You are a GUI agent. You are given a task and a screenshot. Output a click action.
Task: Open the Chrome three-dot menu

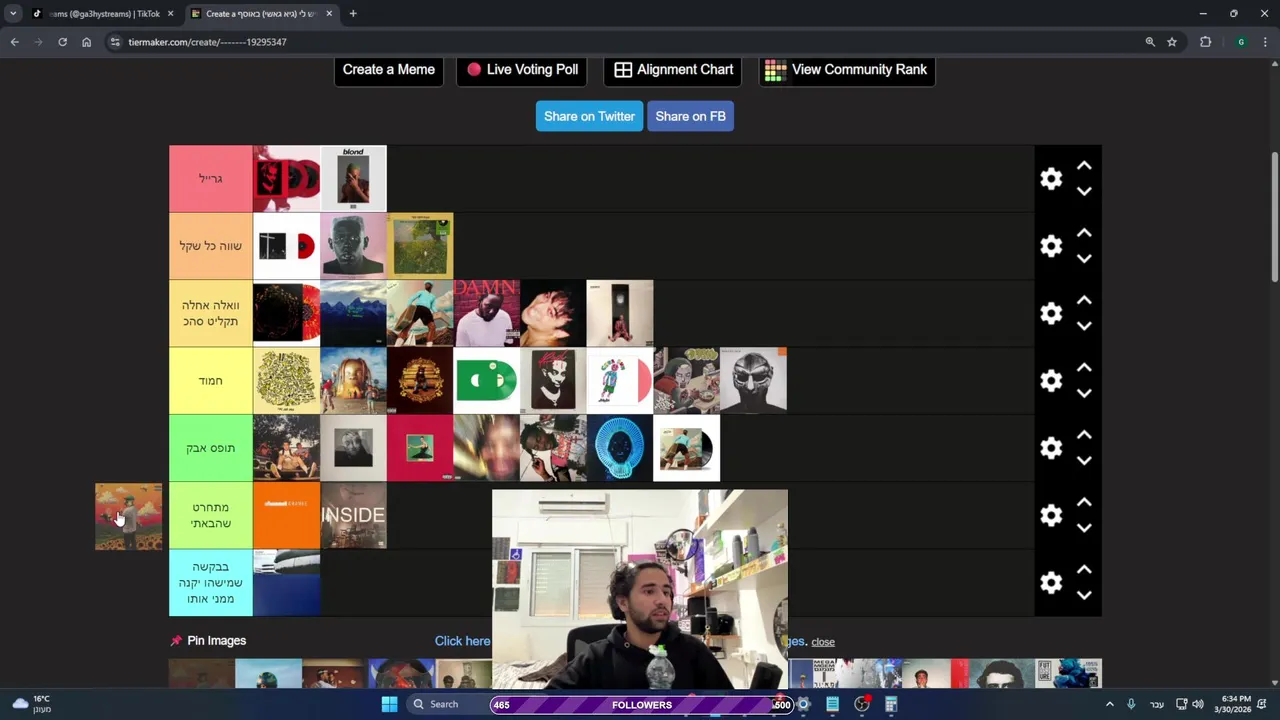(1266, 42)
